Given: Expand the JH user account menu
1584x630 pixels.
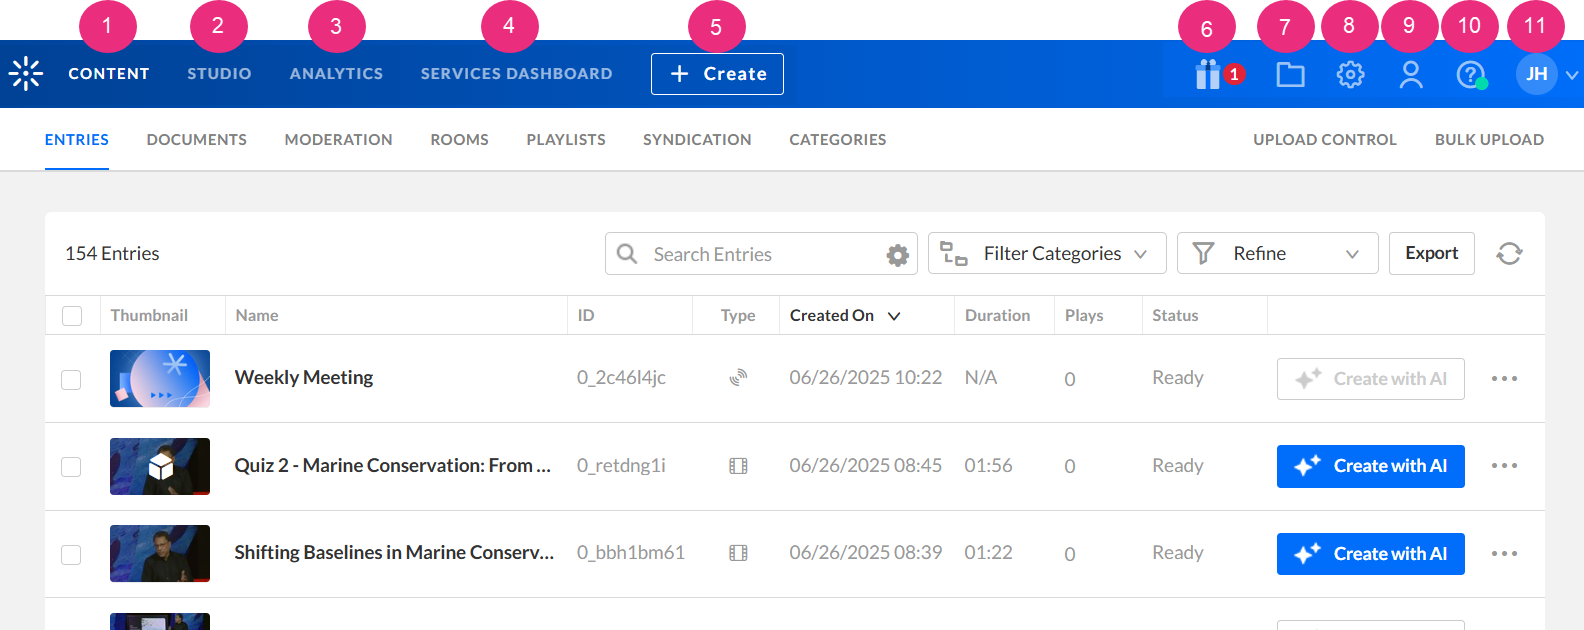Looking at the screenshot, I should click(x=1546, y=74).
